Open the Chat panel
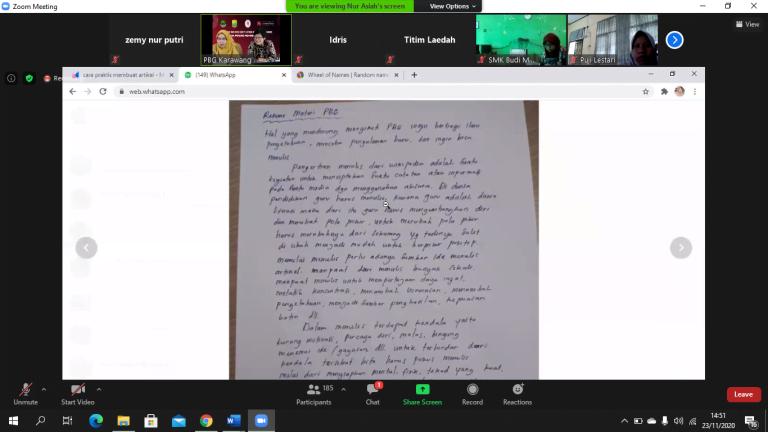The width and height of the screenshot is (768, 432). pyautogui.click(x=372, y=393)
